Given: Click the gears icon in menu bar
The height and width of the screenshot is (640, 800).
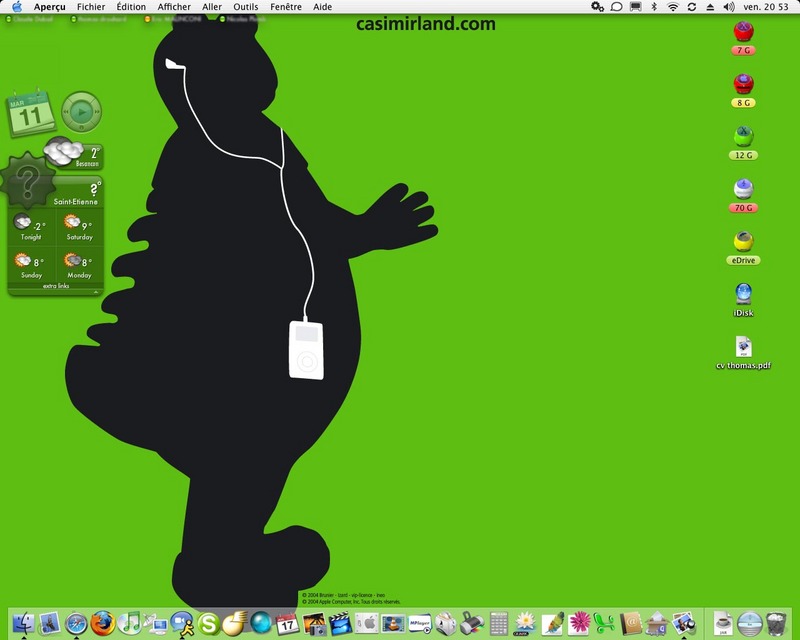Looking at the screenshot, I should tap(597, 7).
